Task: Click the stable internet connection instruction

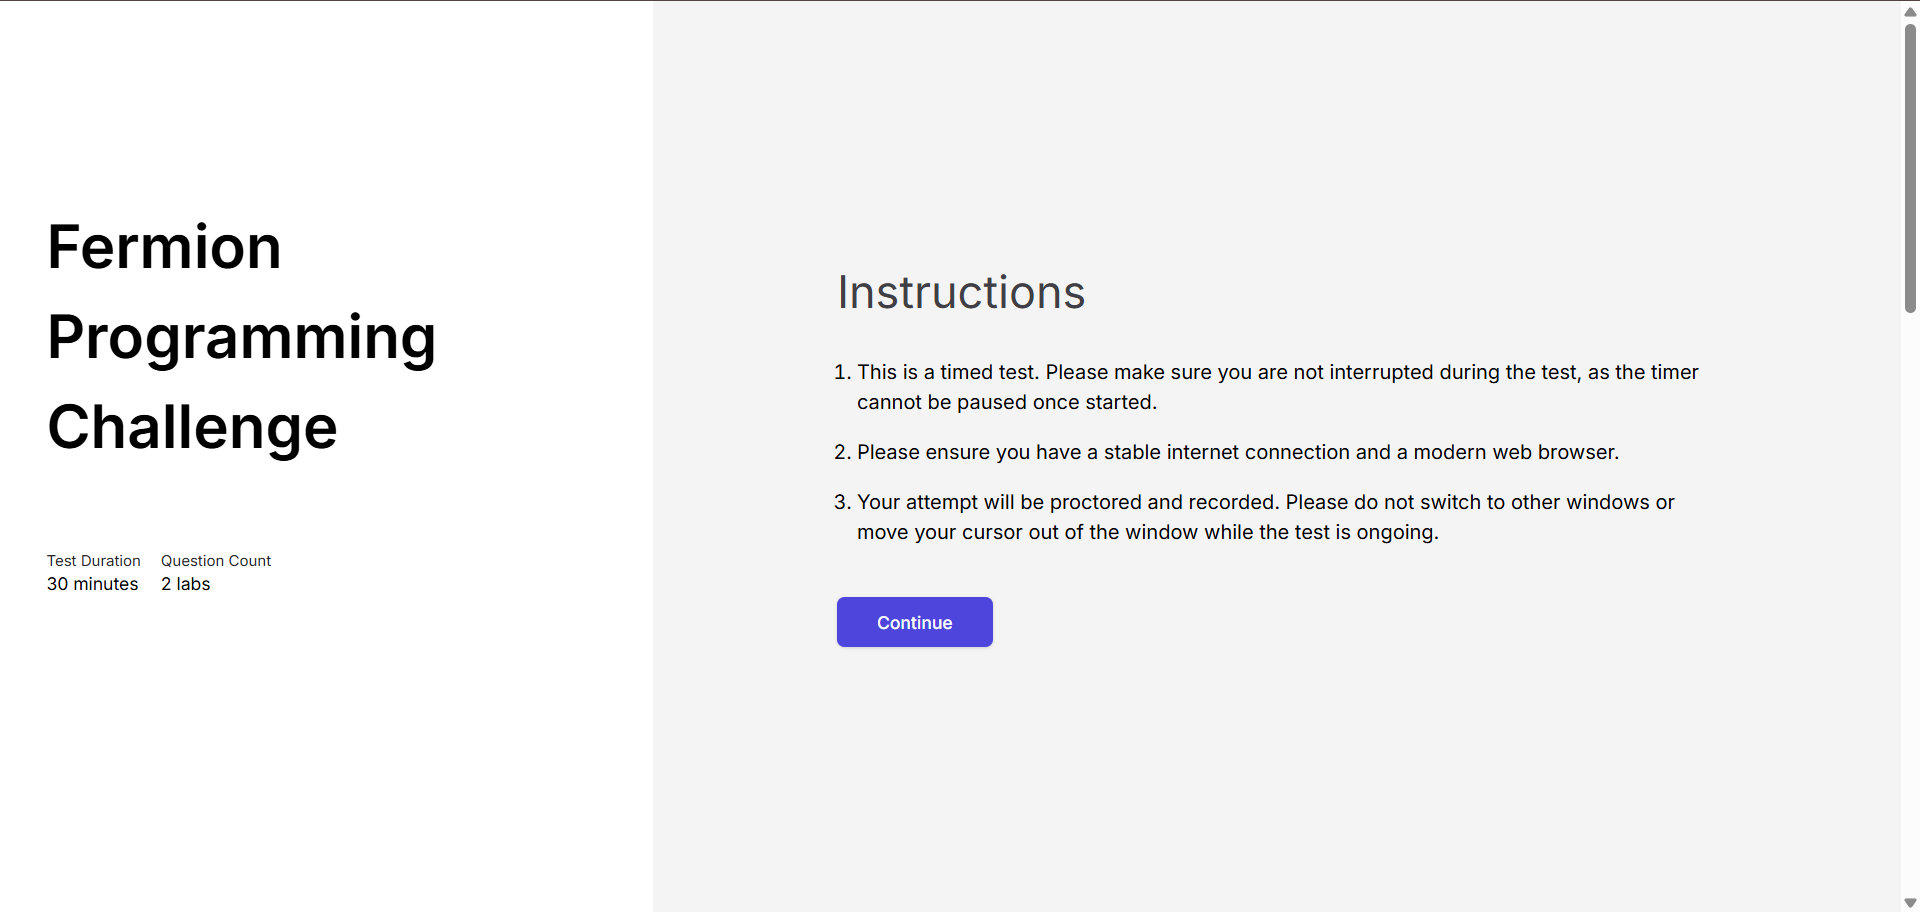Action: tap(1237, 452)
